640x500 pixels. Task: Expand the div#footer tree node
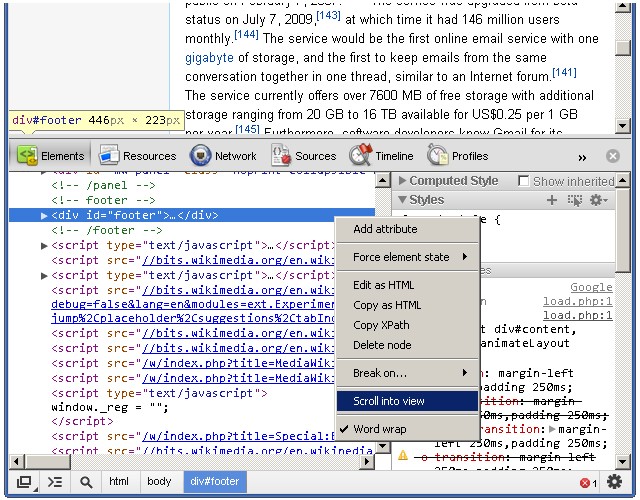tap(44, 215)
